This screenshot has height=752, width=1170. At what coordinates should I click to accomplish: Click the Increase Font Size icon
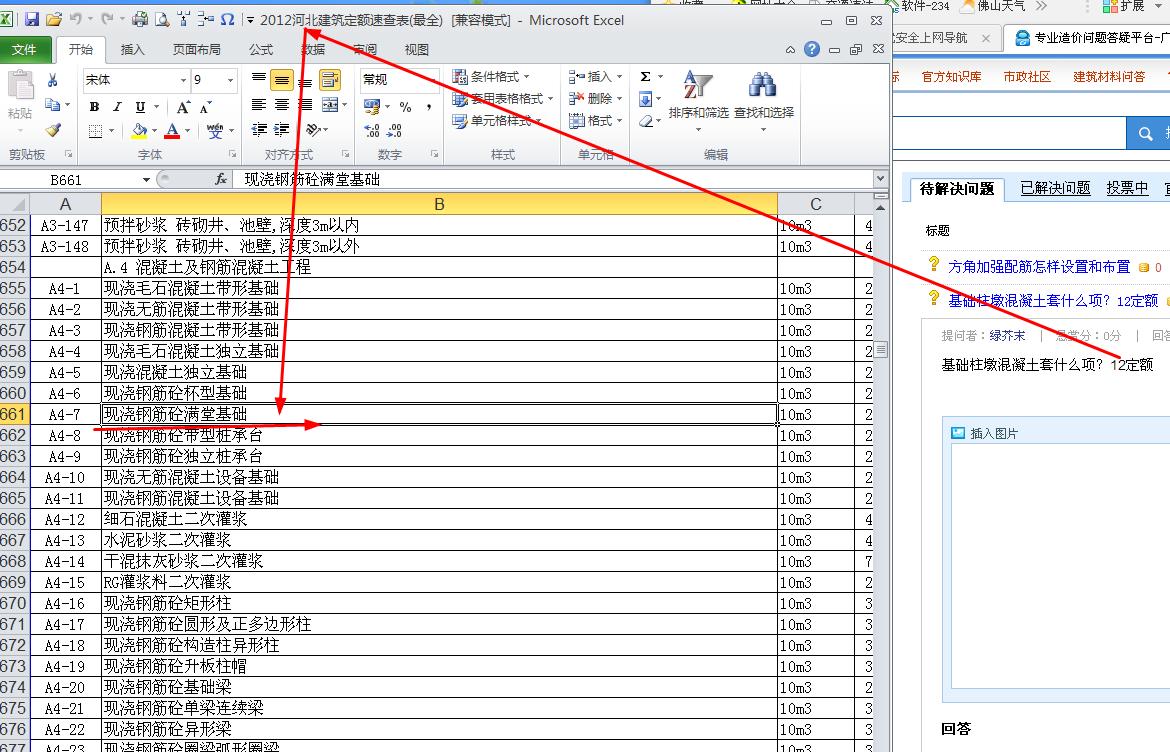coord(184,107)
